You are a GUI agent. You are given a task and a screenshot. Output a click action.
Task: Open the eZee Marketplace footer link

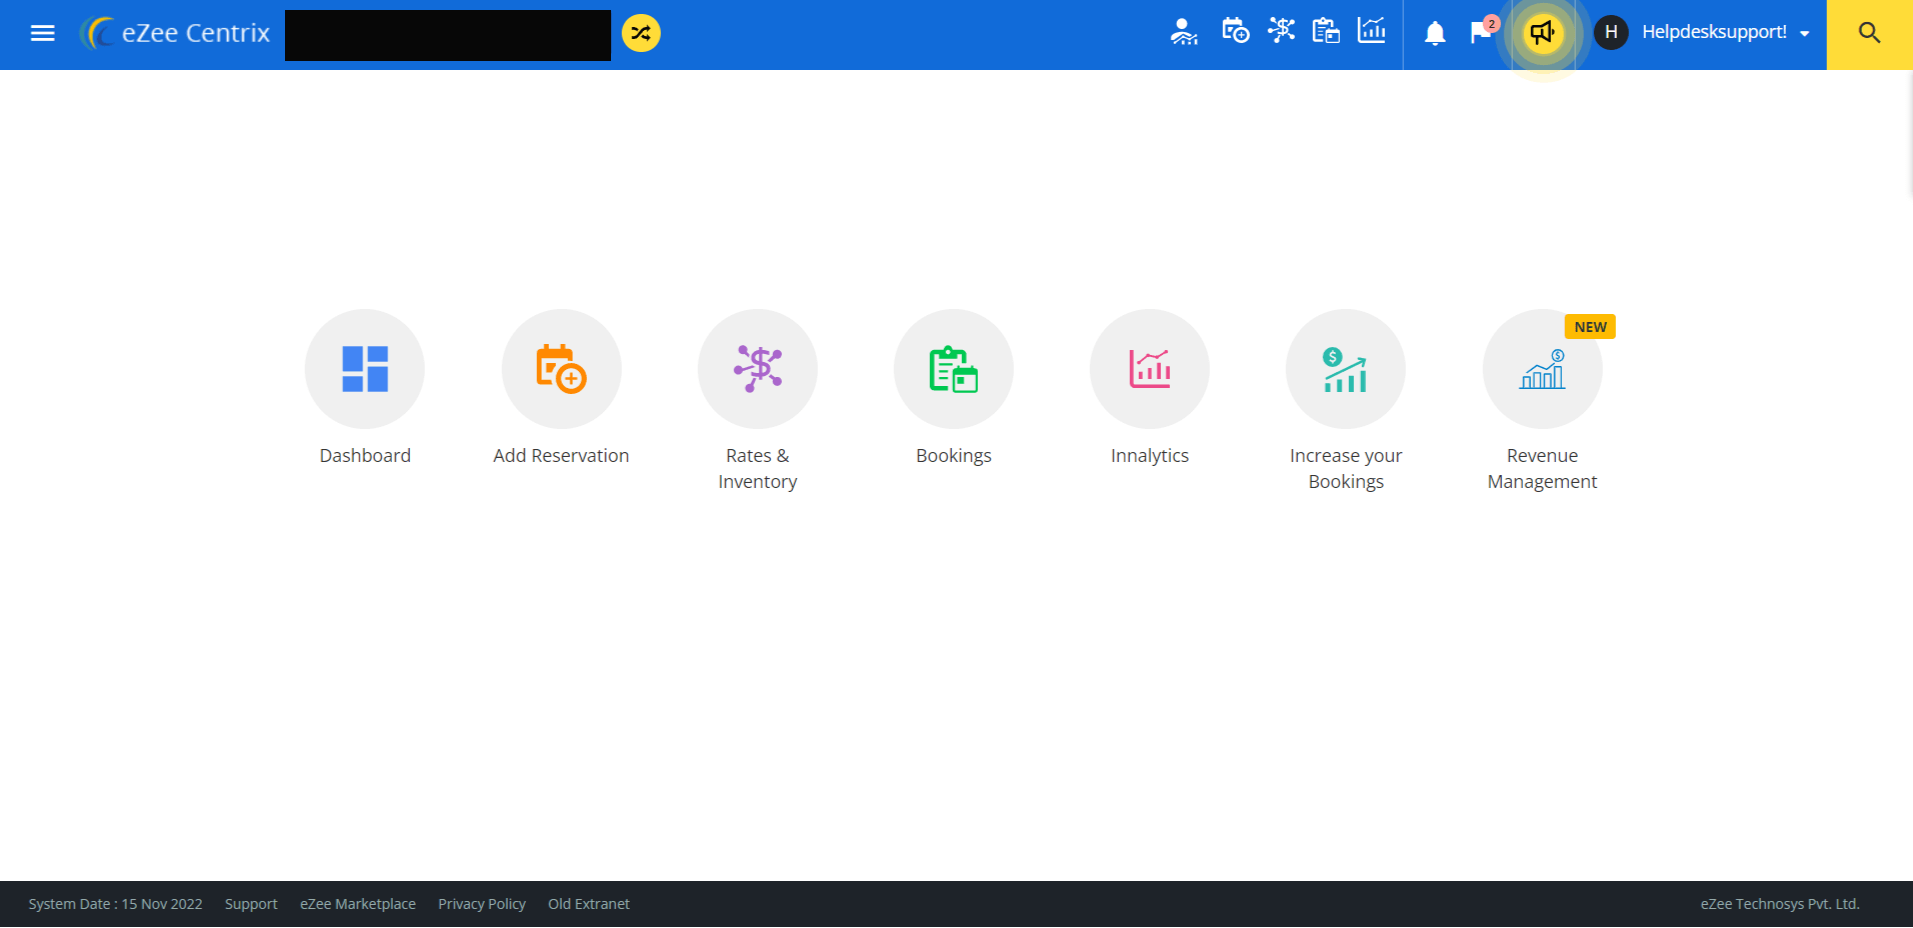[358, 904]
